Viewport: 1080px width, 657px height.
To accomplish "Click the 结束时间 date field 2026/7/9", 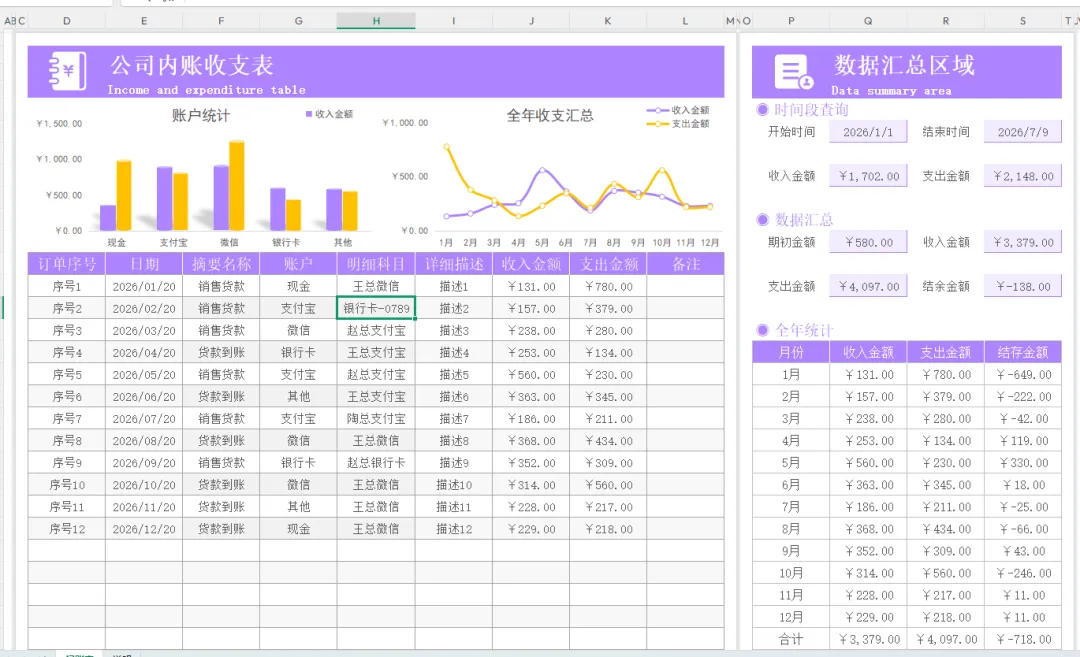I will point(1023,132).
